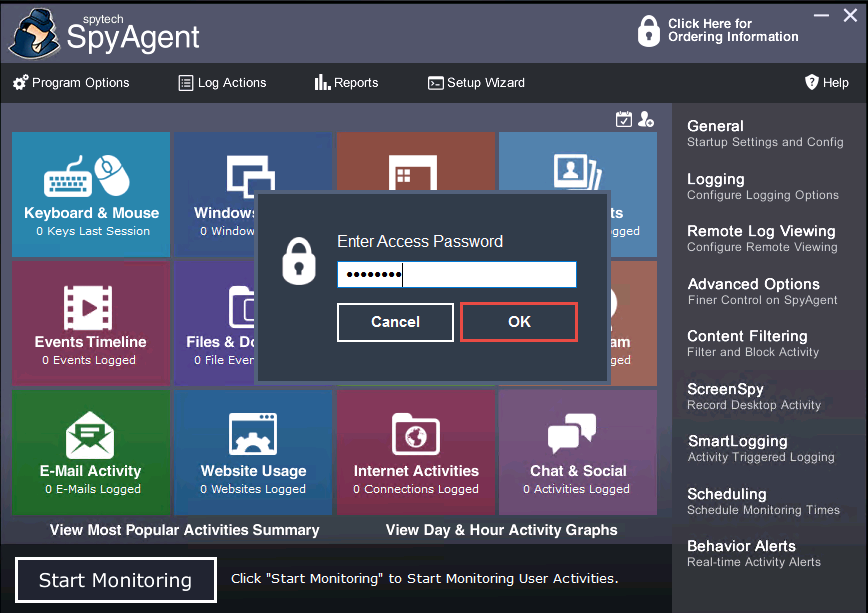The image size is (868, 613).
Task: Click the '0 Keys Last Session' text
Action: (93, 231)
